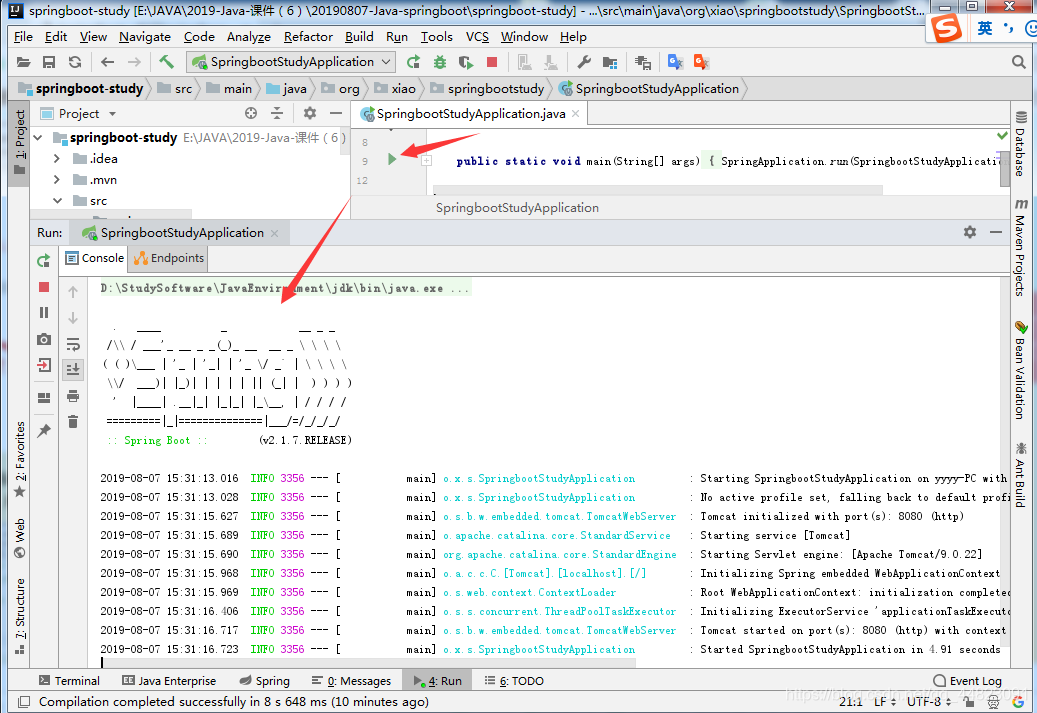Image resolution: width=1037 pixels, height=713 pixels.
Task: Pin the run tab with the pin icon
Action: tap(44, 431)
